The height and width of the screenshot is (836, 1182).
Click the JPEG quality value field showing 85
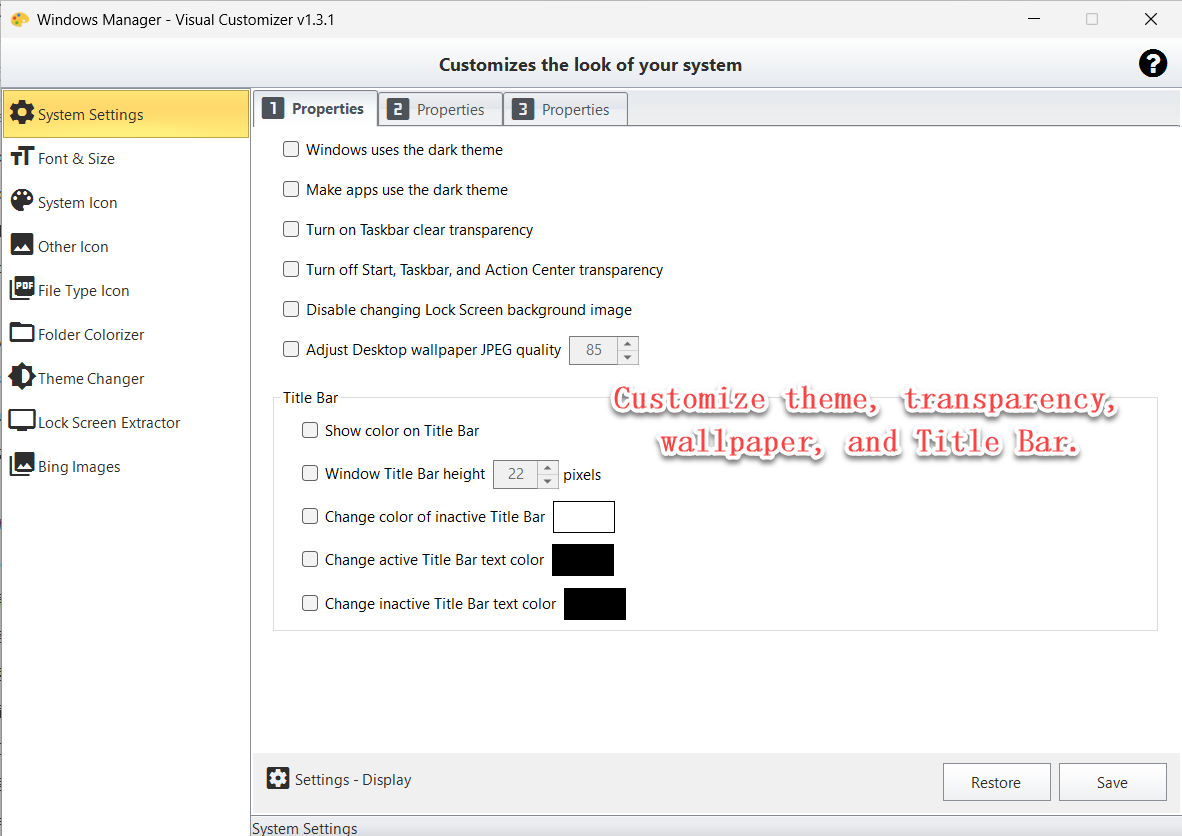(x=593, y=350)
